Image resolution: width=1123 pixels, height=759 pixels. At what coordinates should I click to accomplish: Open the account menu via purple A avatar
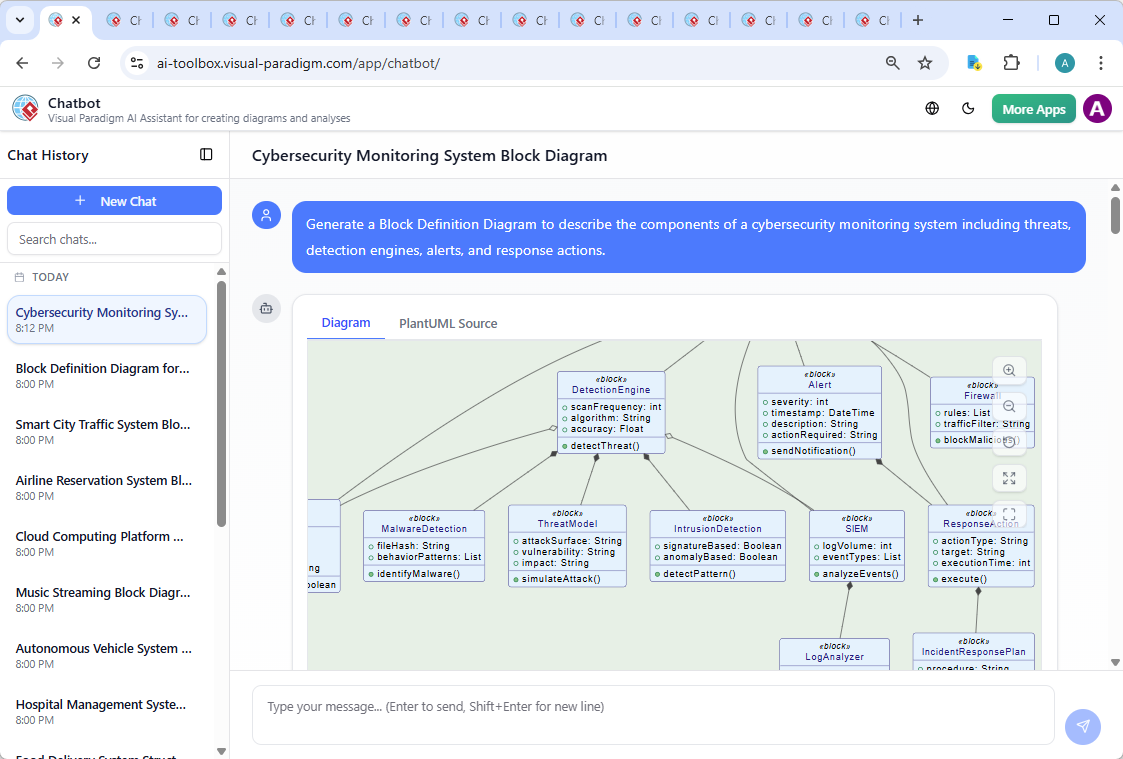(x=1097, y=108)
